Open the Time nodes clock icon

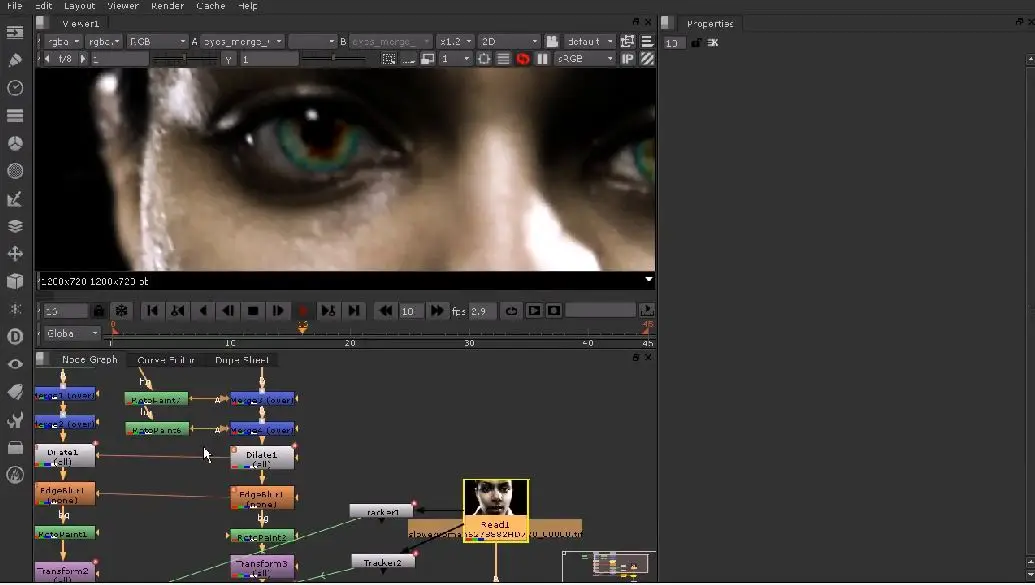pyautogui.click(x=15, y=88)
